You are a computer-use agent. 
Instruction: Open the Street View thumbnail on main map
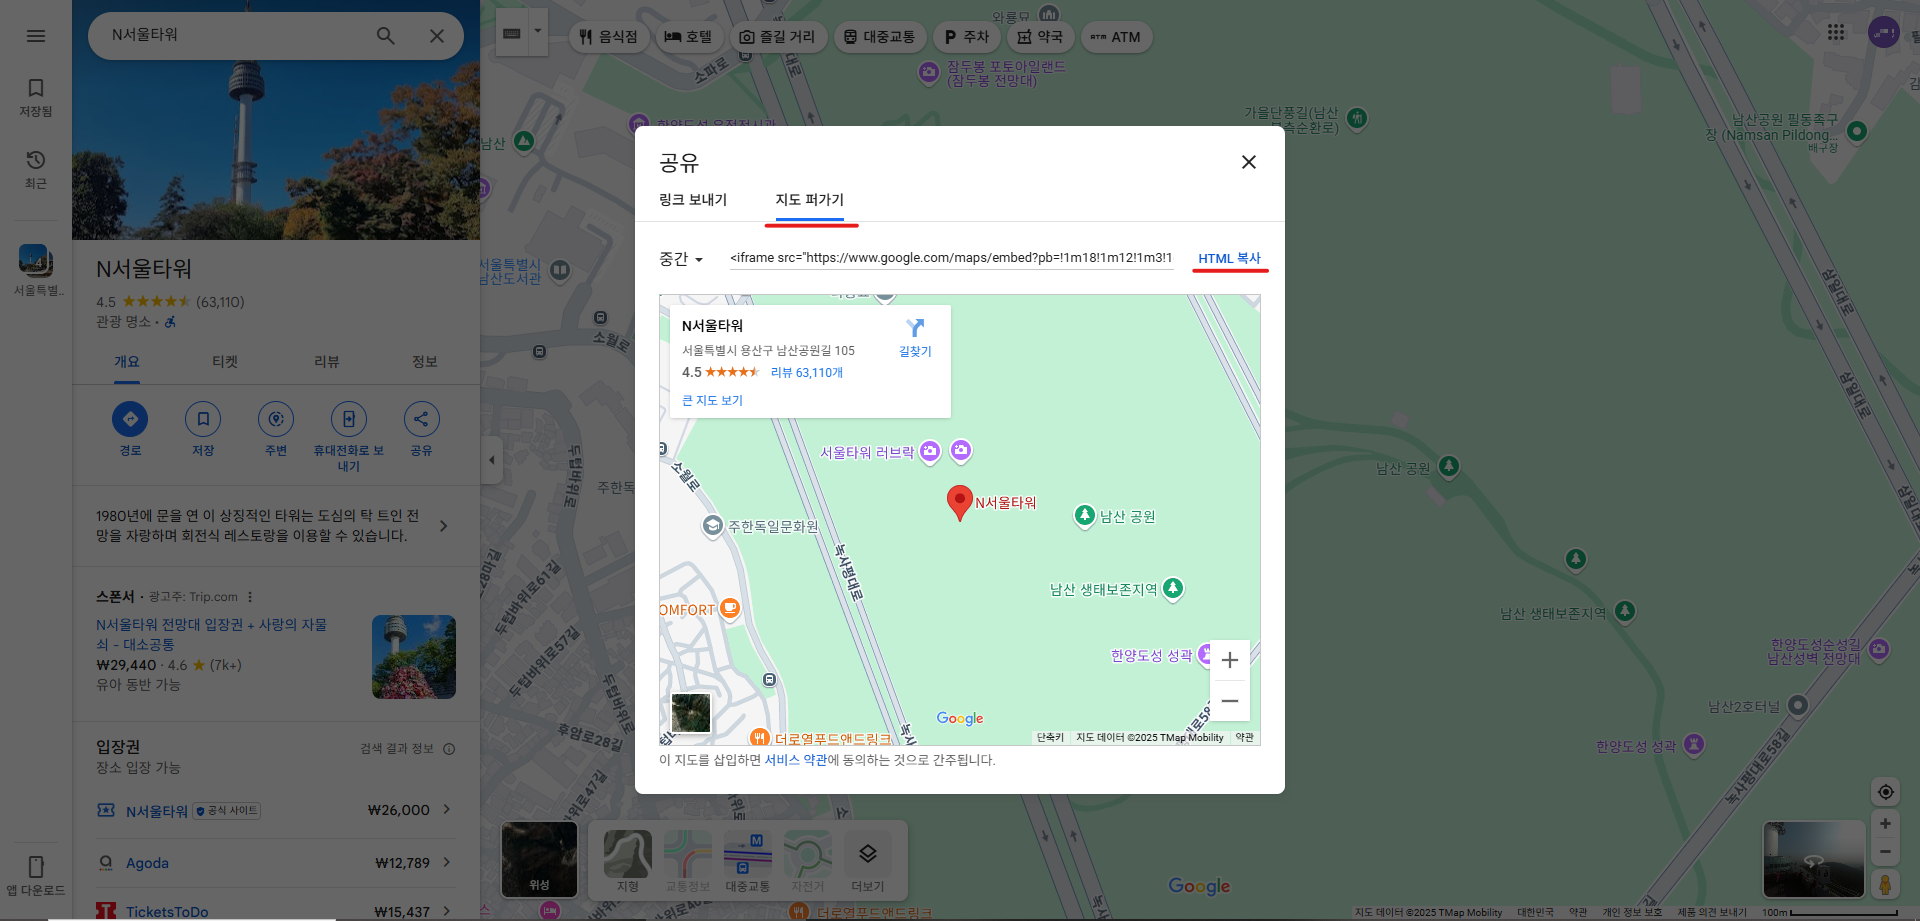tap(1814, 860)
